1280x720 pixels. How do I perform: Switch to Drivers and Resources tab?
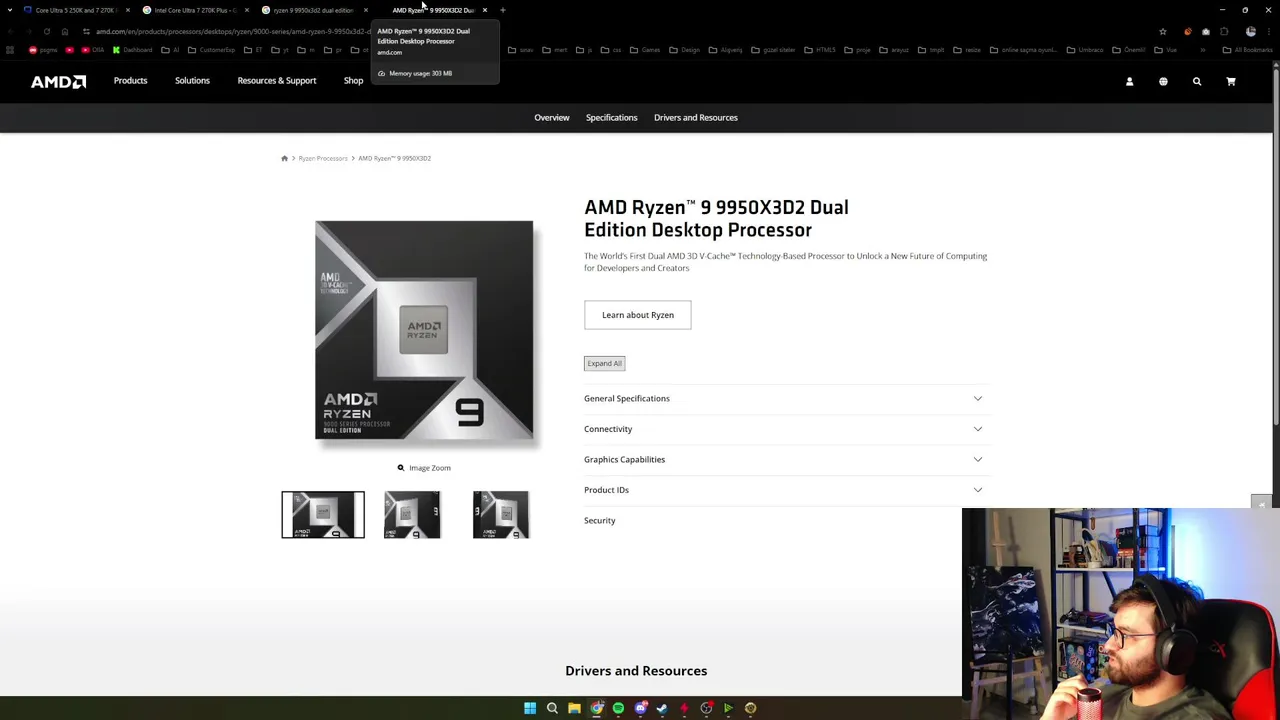pos(696,118)
